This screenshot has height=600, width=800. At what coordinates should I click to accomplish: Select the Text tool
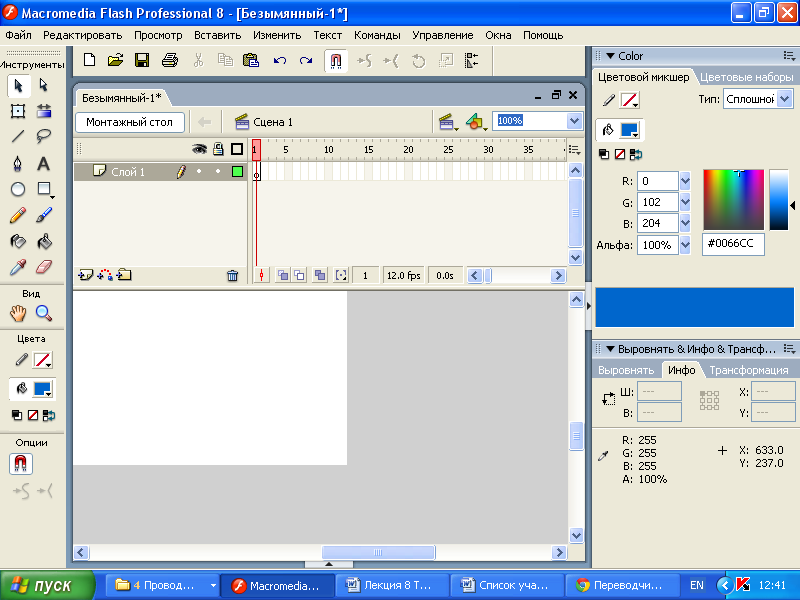click(44, 163)
